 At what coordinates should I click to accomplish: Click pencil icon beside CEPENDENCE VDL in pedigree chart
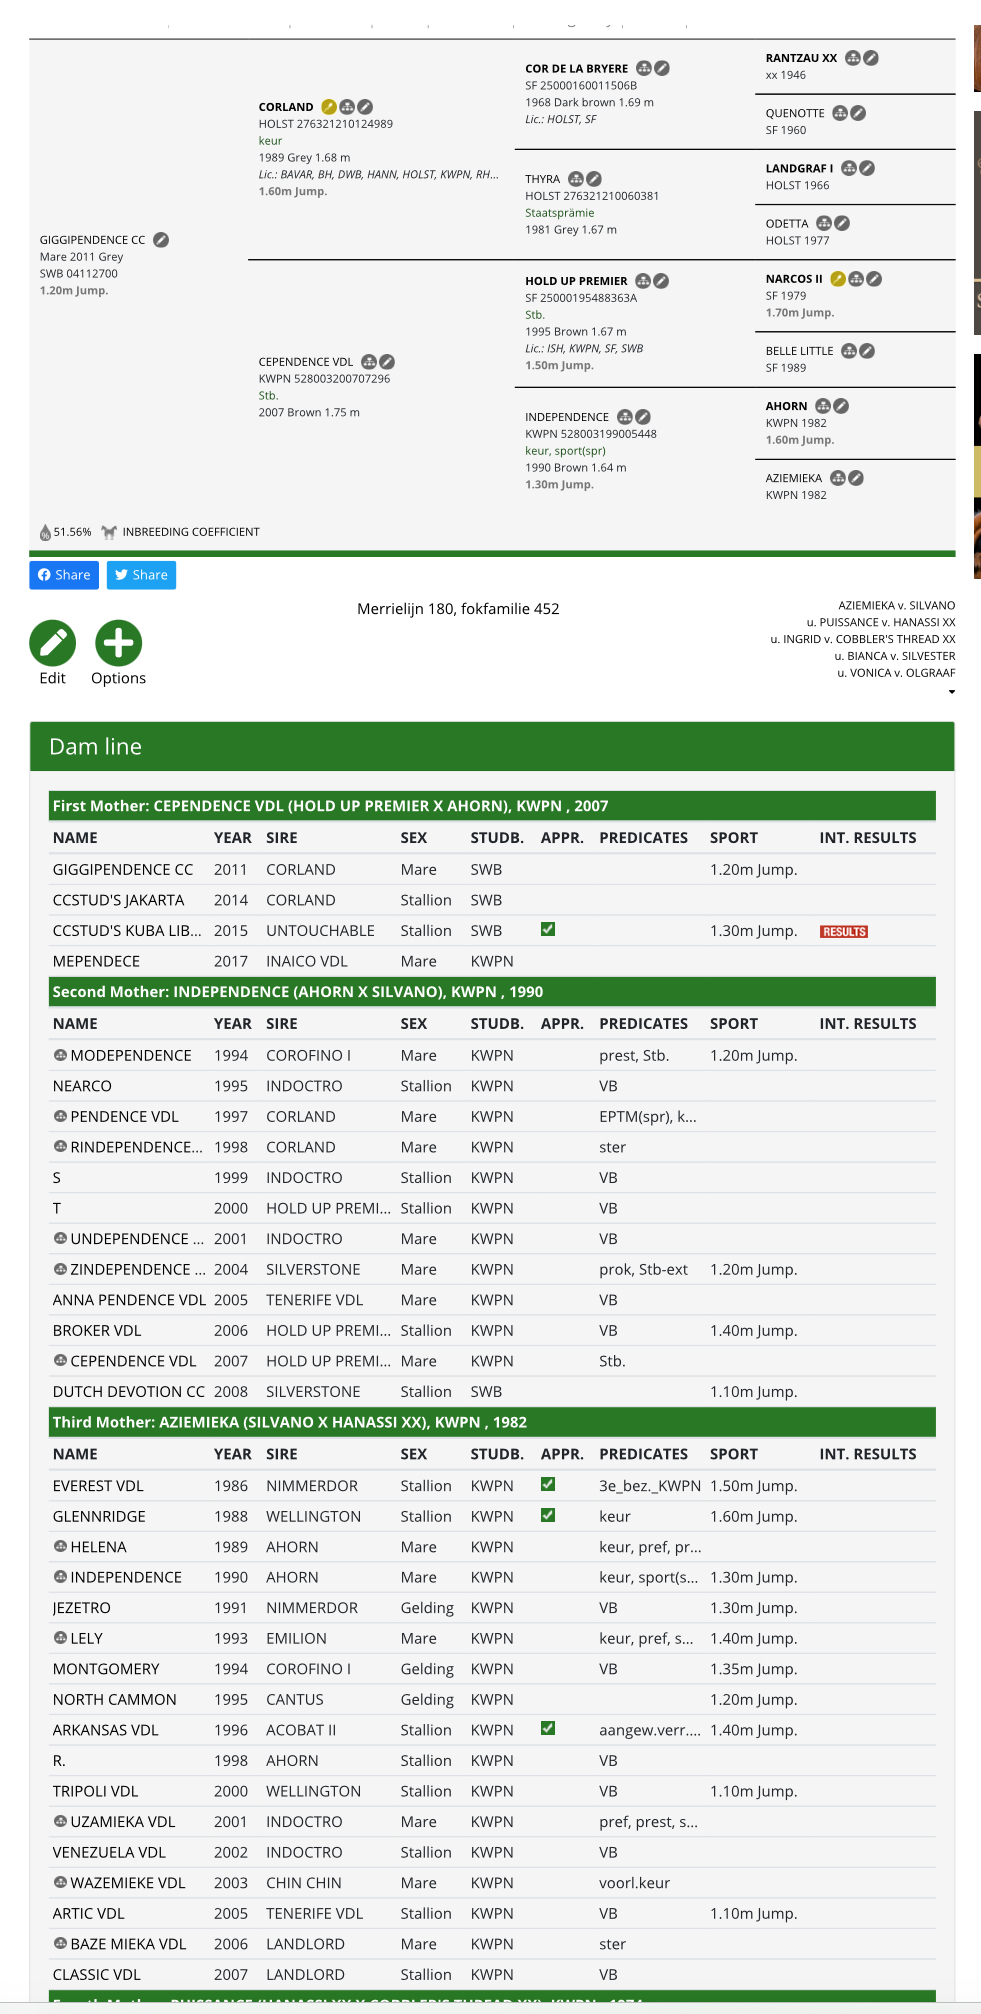(387, 361)
